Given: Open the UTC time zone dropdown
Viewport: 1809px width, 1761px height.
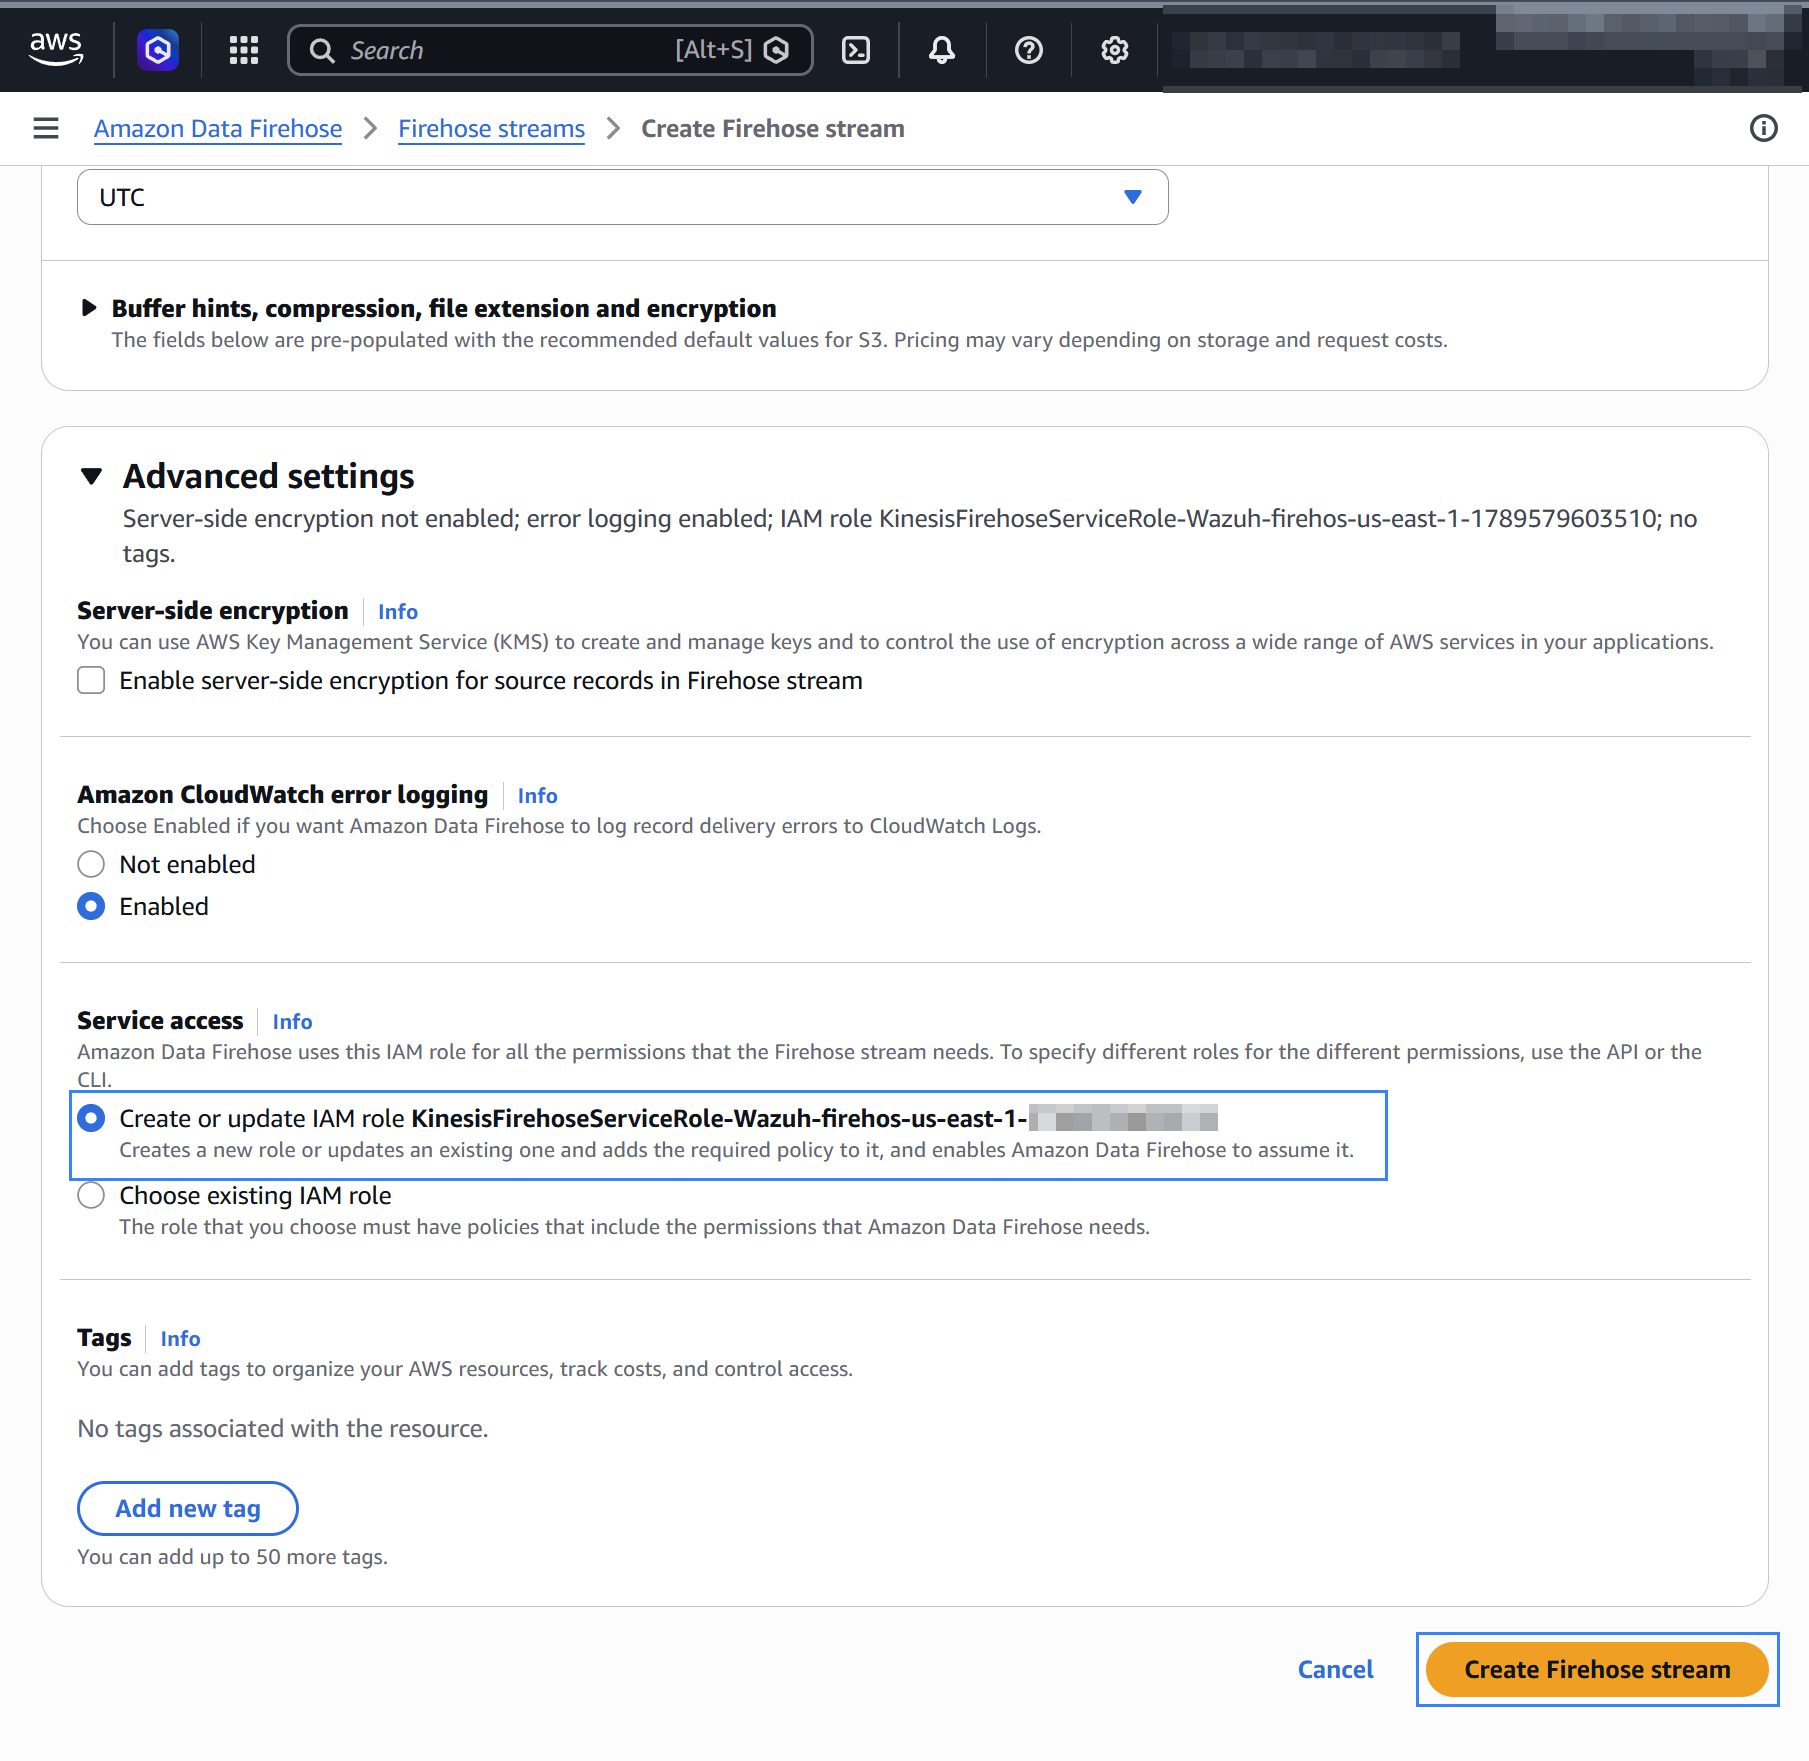Looking at the screenshot, I should coord(622,197).
